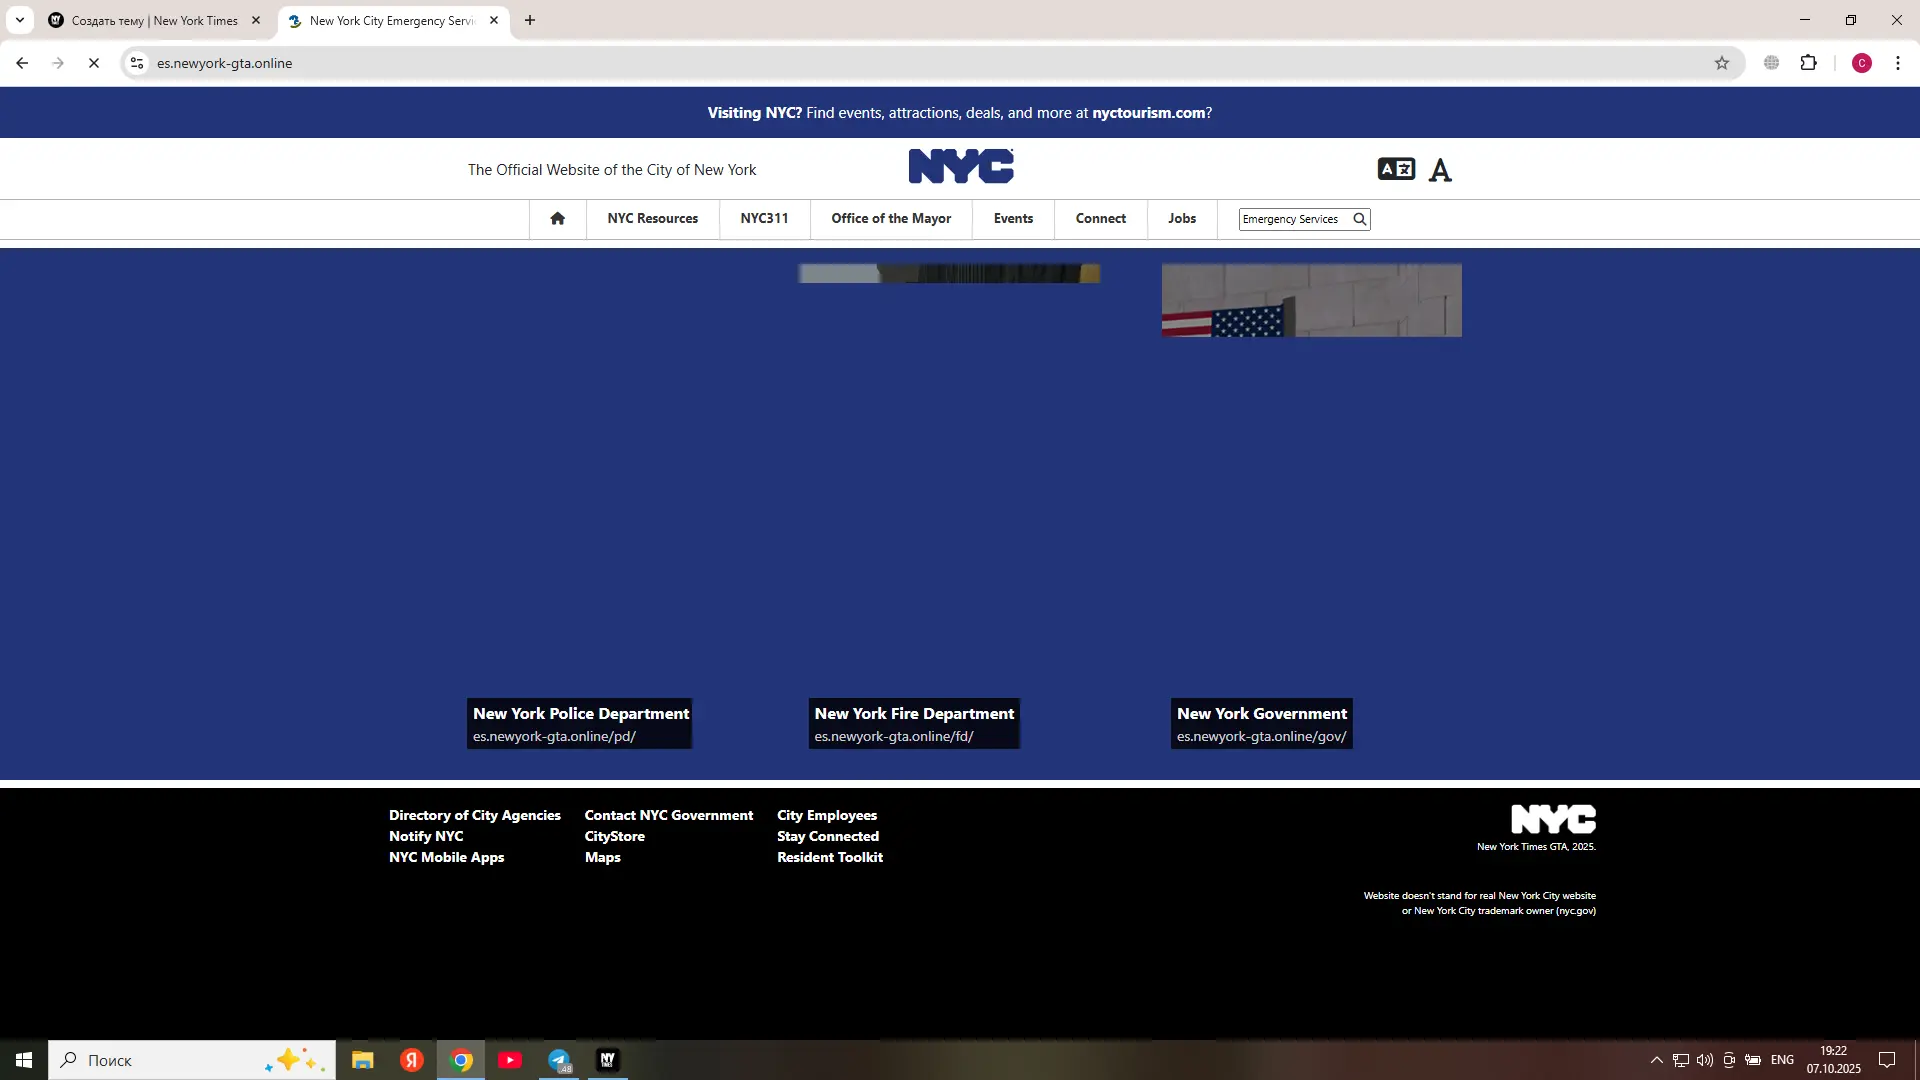Open Telegram from the taskbar
This screenshot has height=1080, width=1920.
[x=559, y=1060]
